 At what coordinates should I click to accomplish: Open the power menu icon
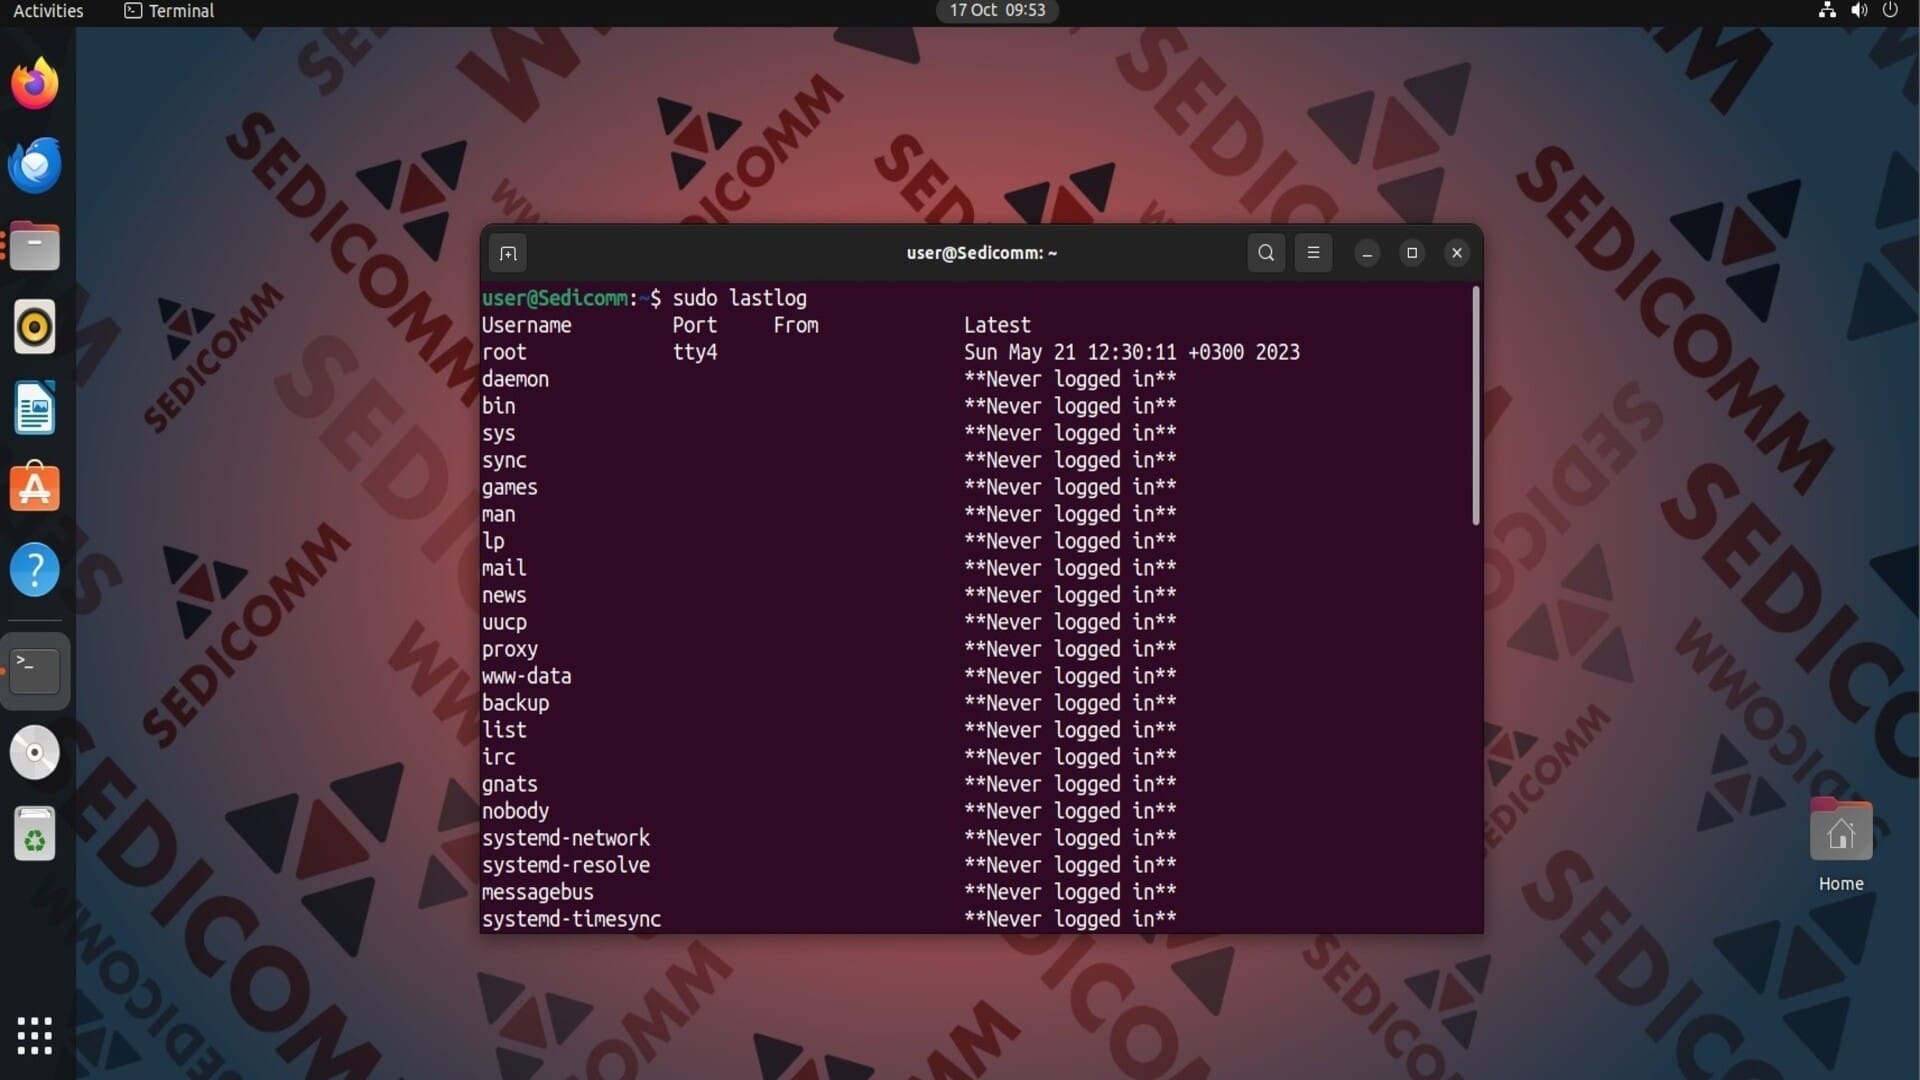[1890, 10]
